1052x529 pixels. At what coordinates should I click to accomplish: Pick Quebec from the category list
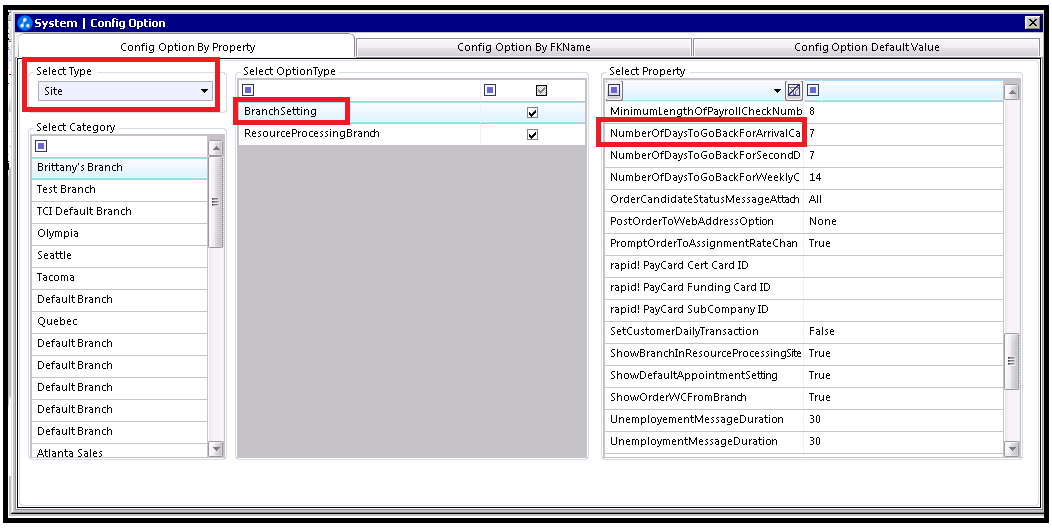point(119,322)
